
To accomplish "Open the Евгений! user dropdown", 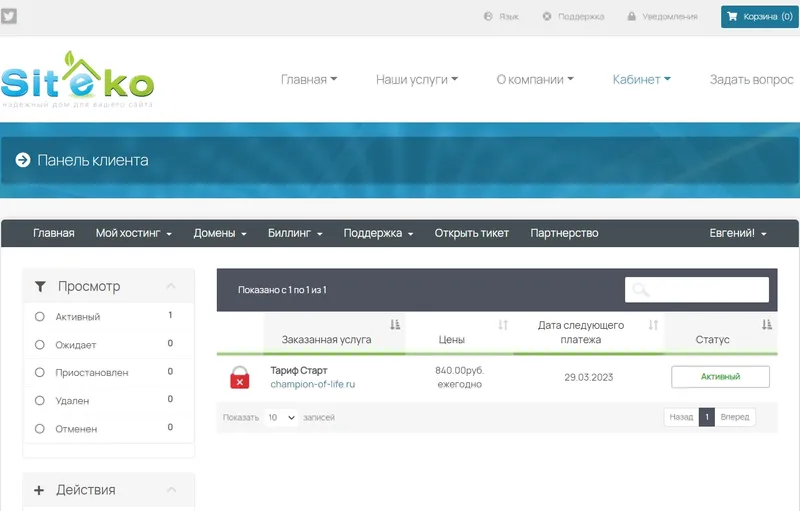I will pyautogui.click(x=738, y=233).
